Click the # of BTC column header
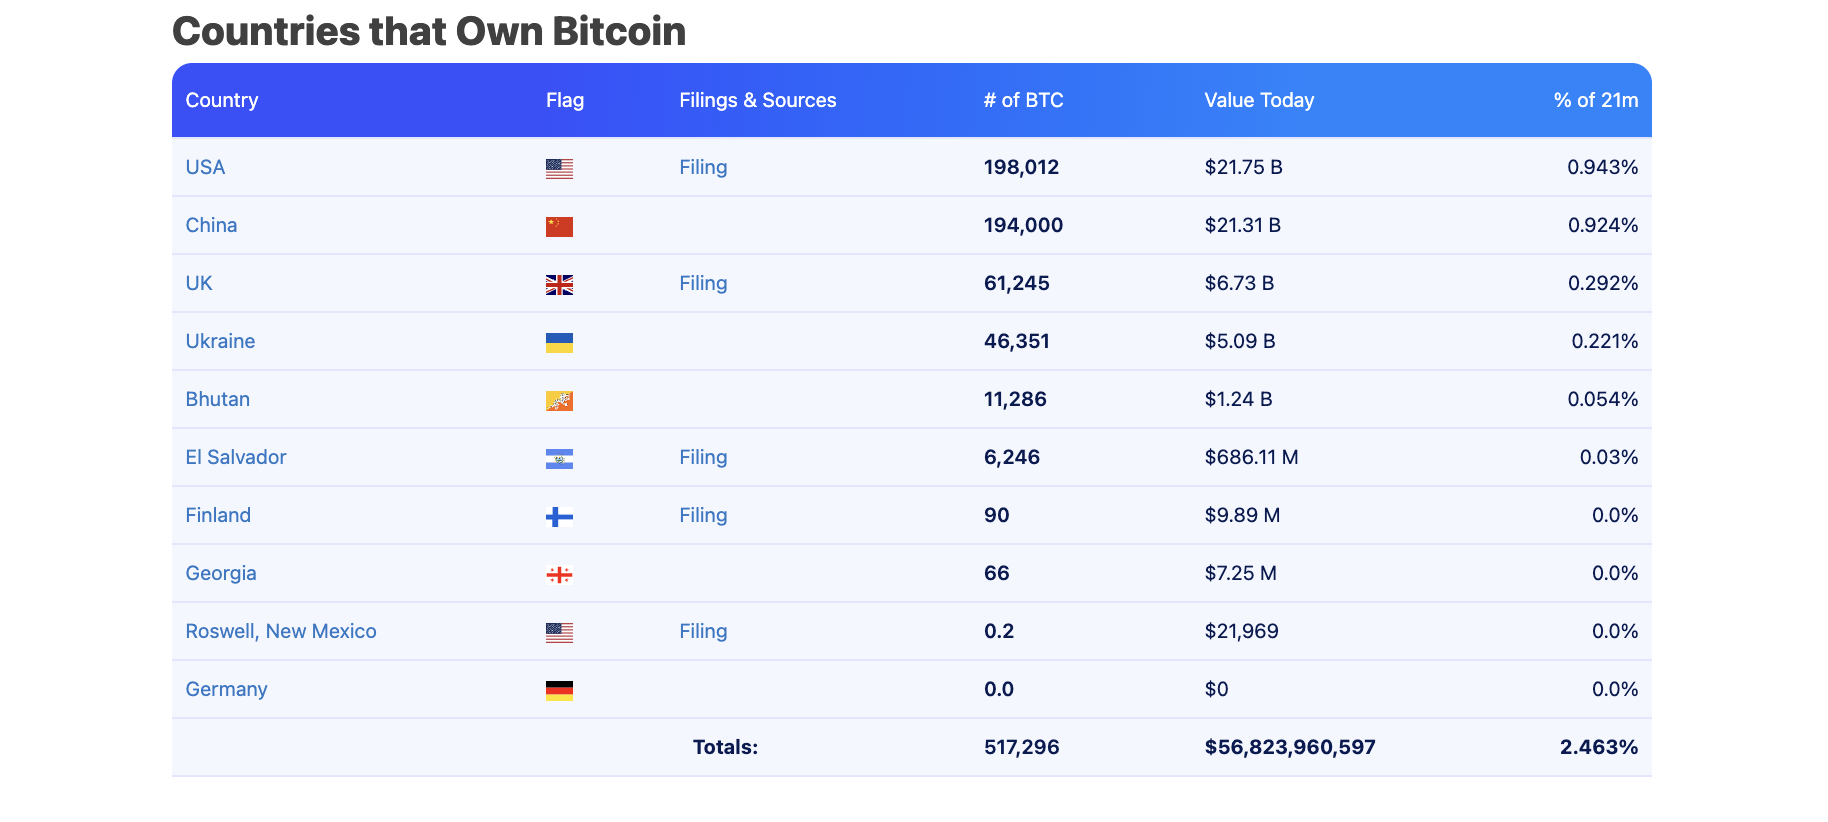Image resolution: width=1828 pixels, height=822 pixels. (1024, 100)
